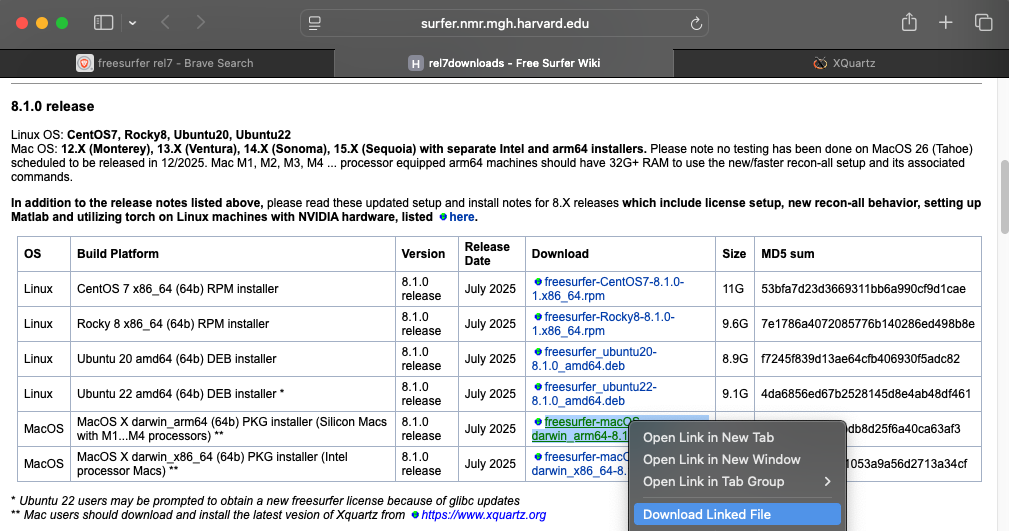Choose Open Link in New Tab

[x=708, y=437]
